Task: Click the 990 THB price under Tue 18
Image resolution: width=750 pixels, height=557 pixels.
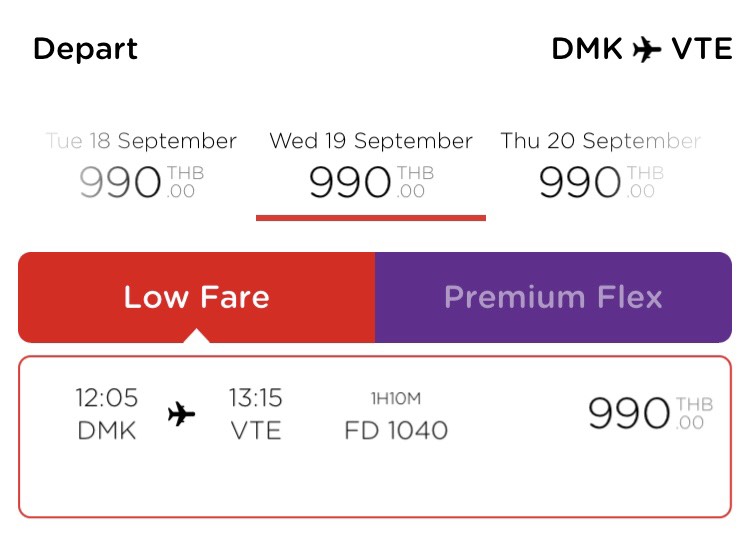Action: [x=142, y=182]
